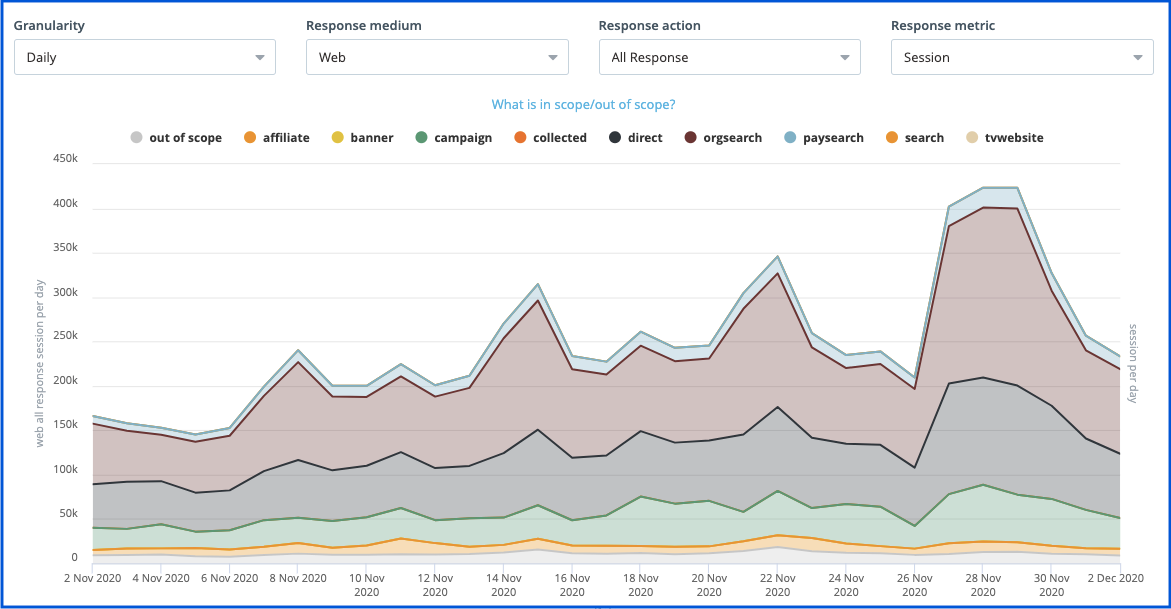
Task: Click the out of scope grey color swatch
Action: pyautogui.click(x=136, y=137)
